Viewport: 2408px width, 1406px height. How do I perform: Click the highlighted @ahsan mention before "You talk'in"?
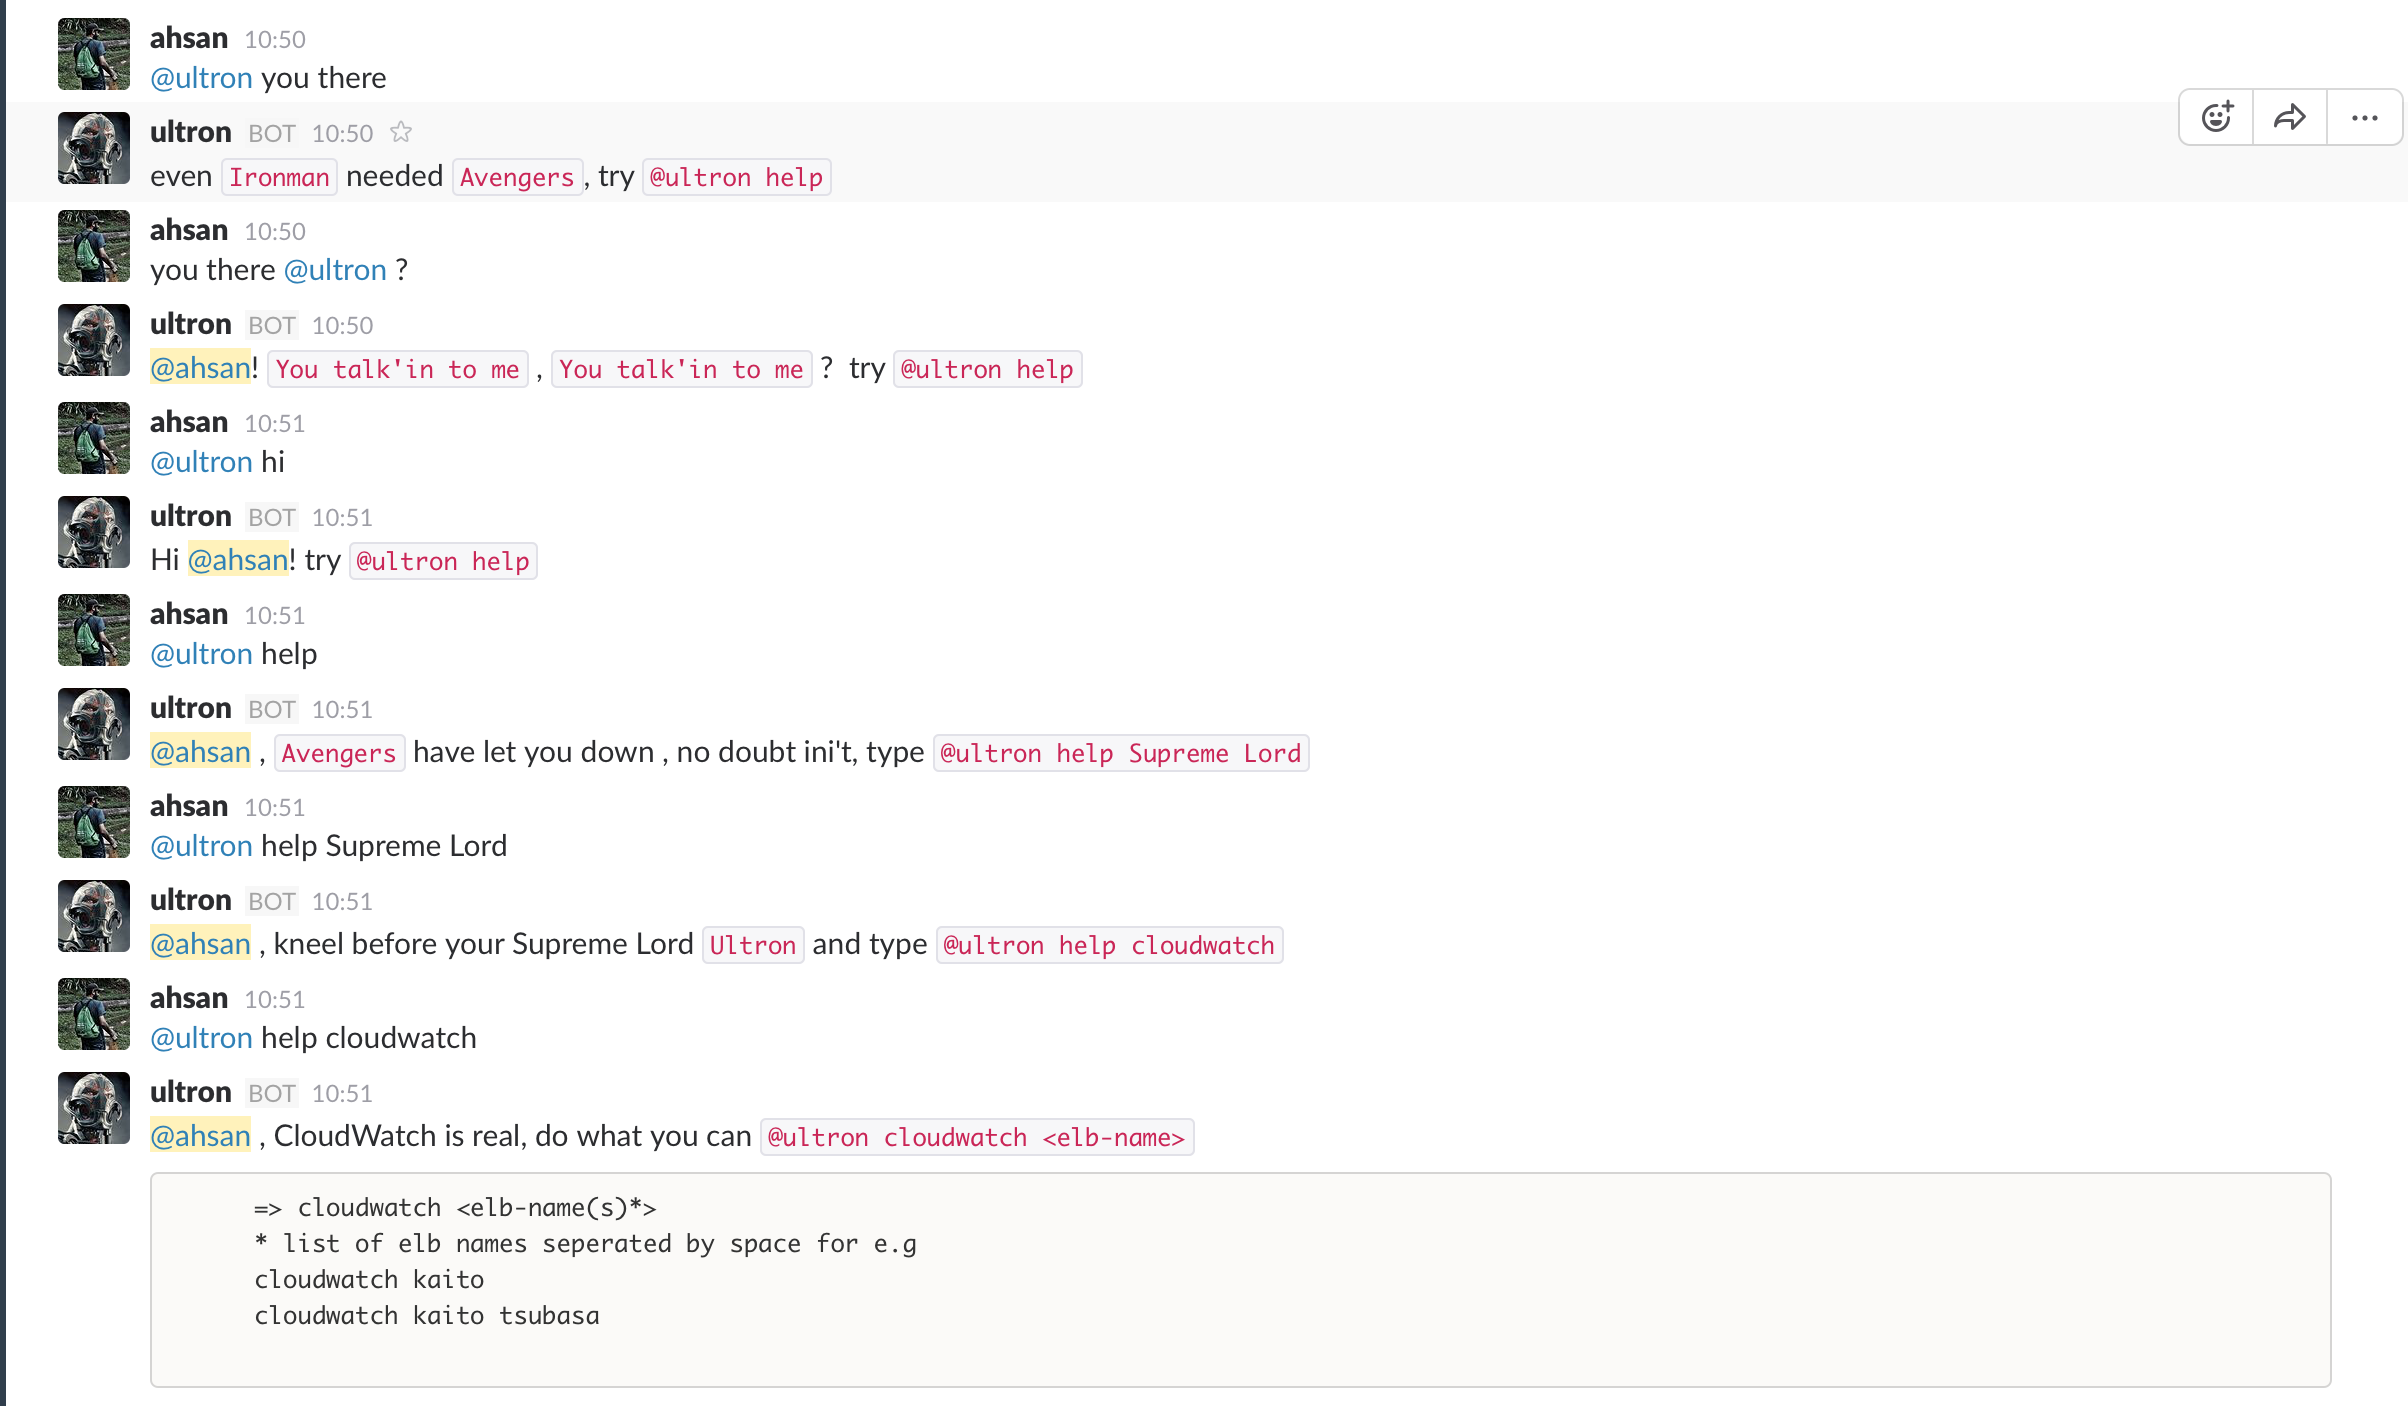200,368
